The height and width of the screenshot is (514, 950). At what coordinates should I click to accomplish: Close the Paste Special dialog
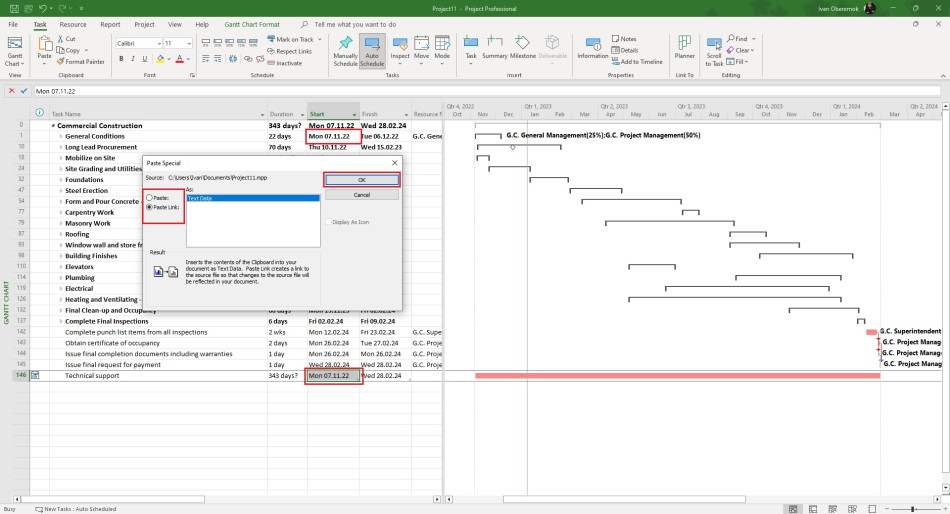tap(395, 162)
